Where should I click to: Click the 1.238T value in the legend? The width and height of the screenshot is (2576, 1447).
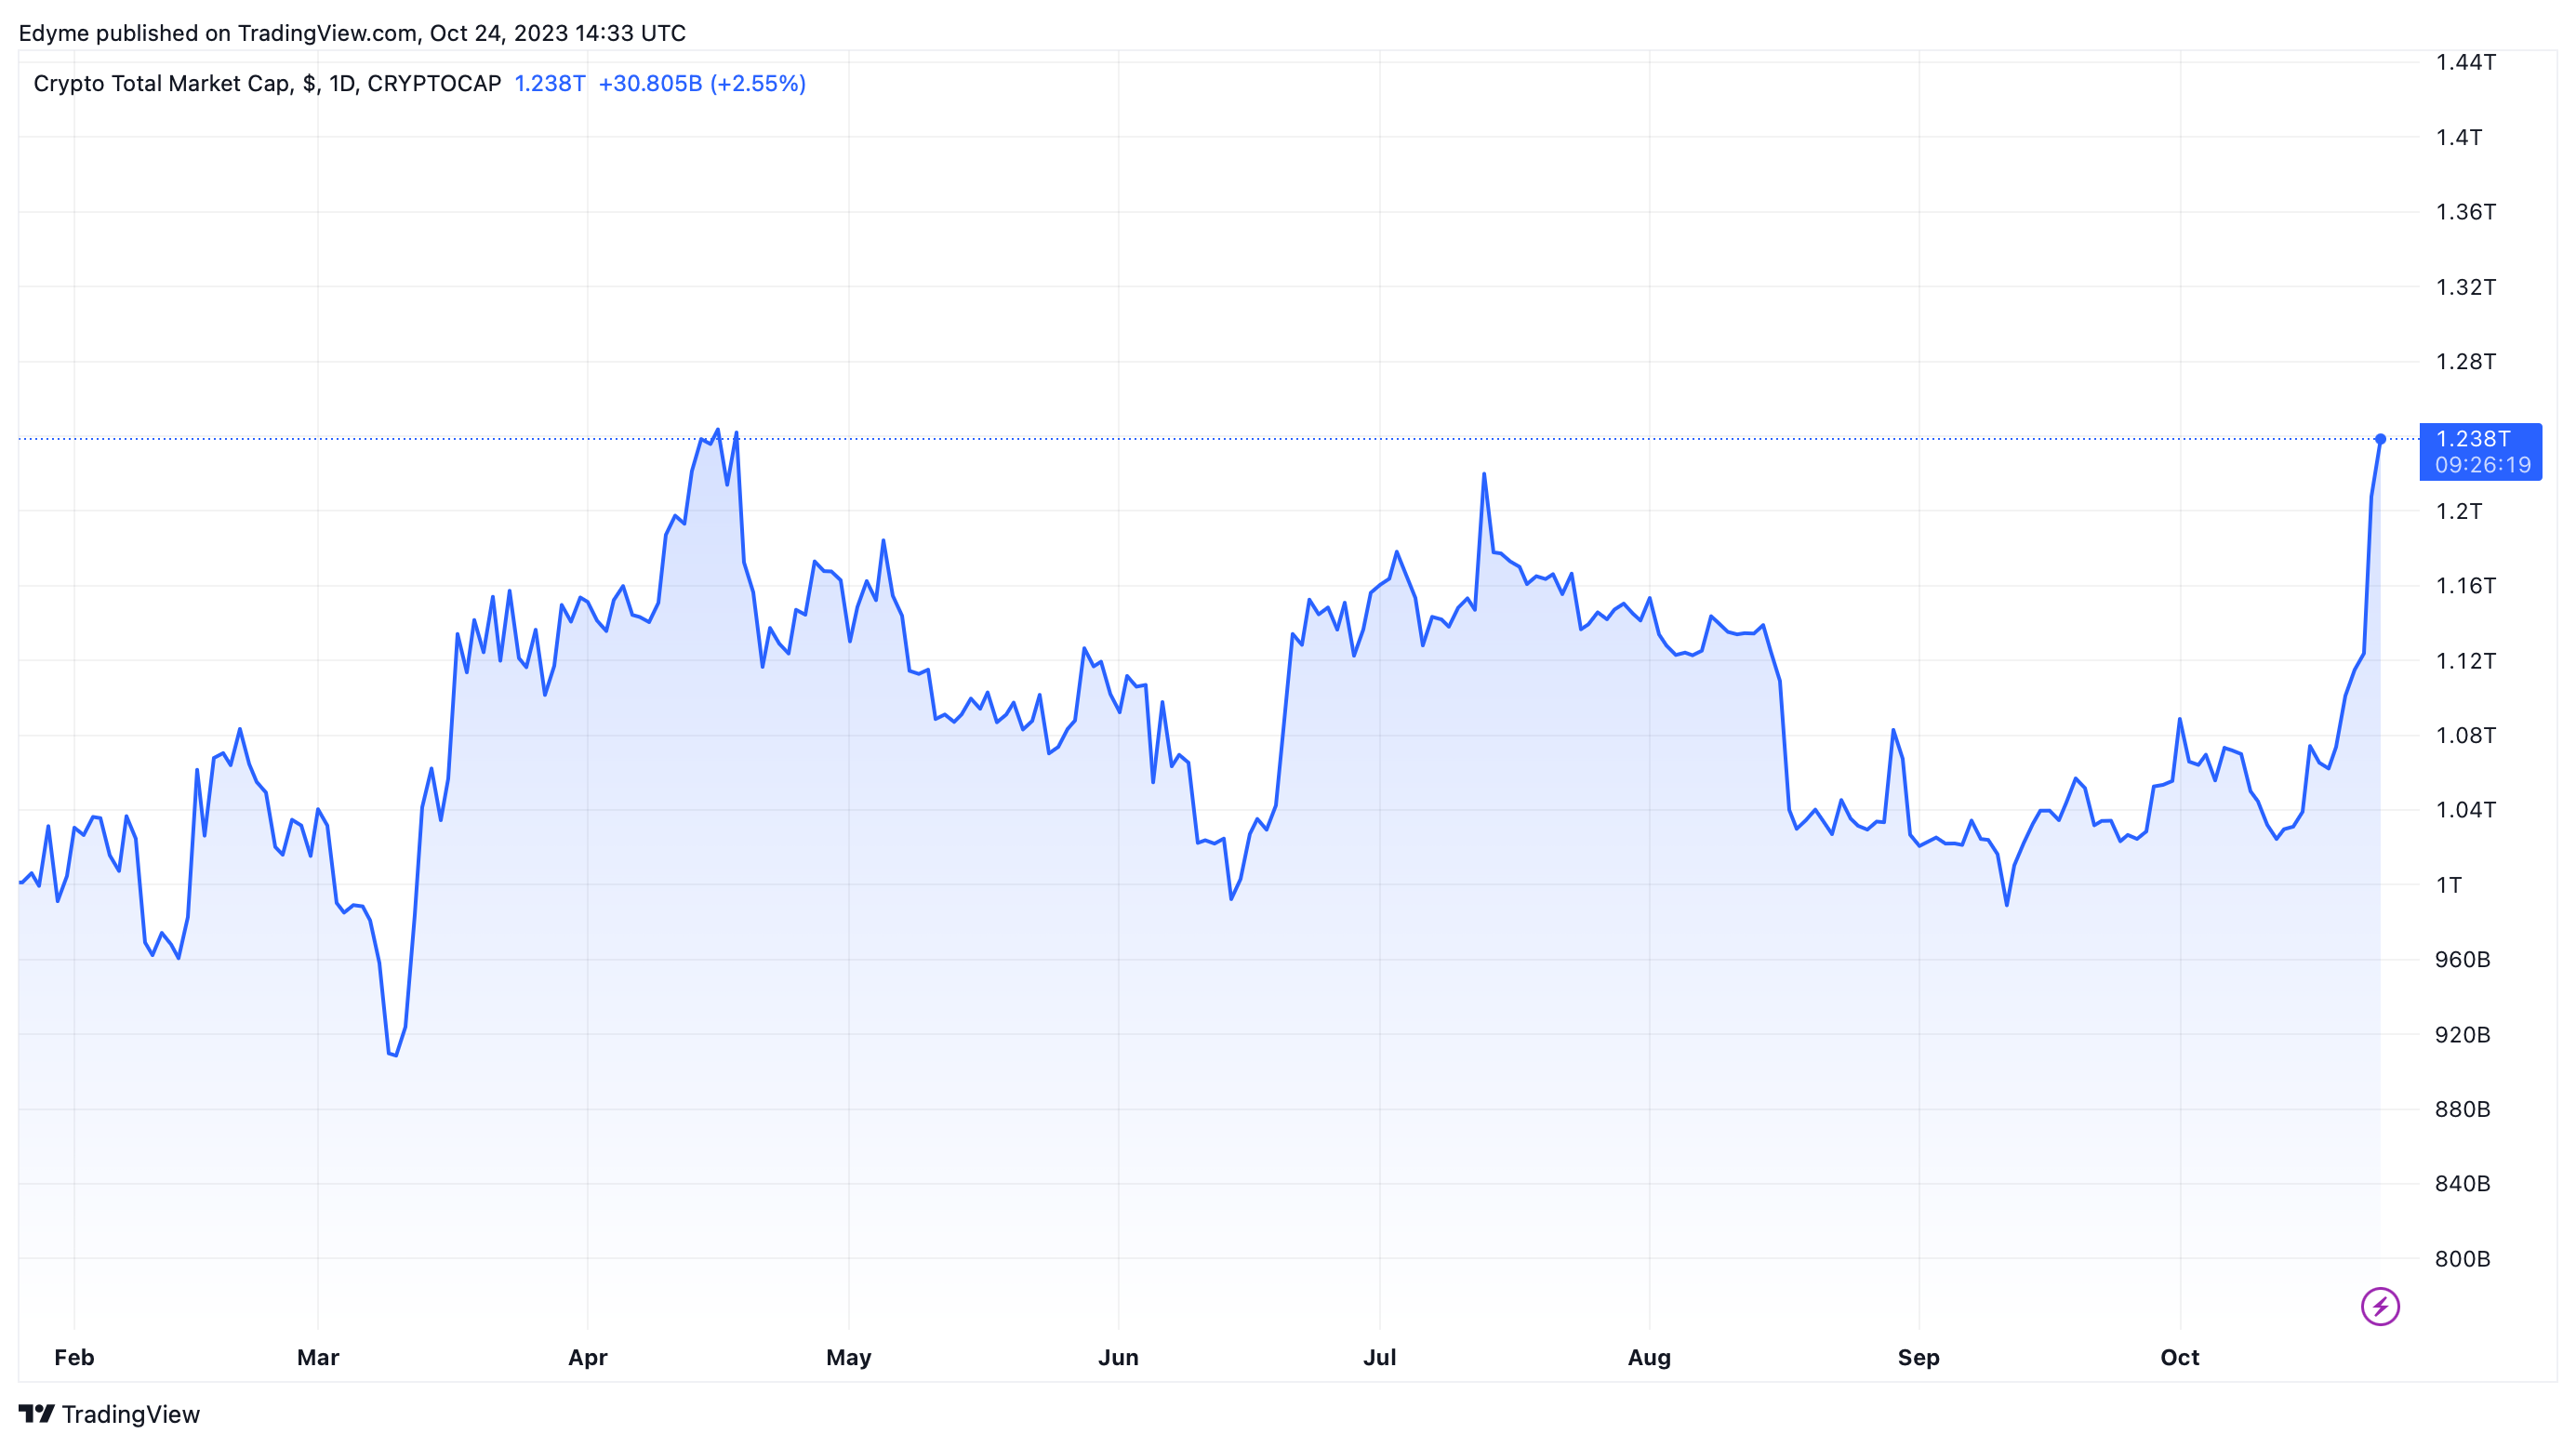point(549,84)
